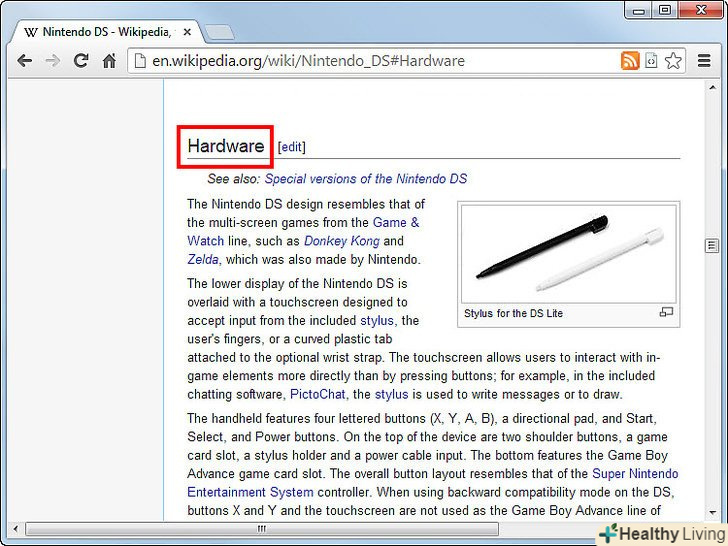Open the PictoChat link
This screenshot has width=728, height=546.
[x=318, y=394]
